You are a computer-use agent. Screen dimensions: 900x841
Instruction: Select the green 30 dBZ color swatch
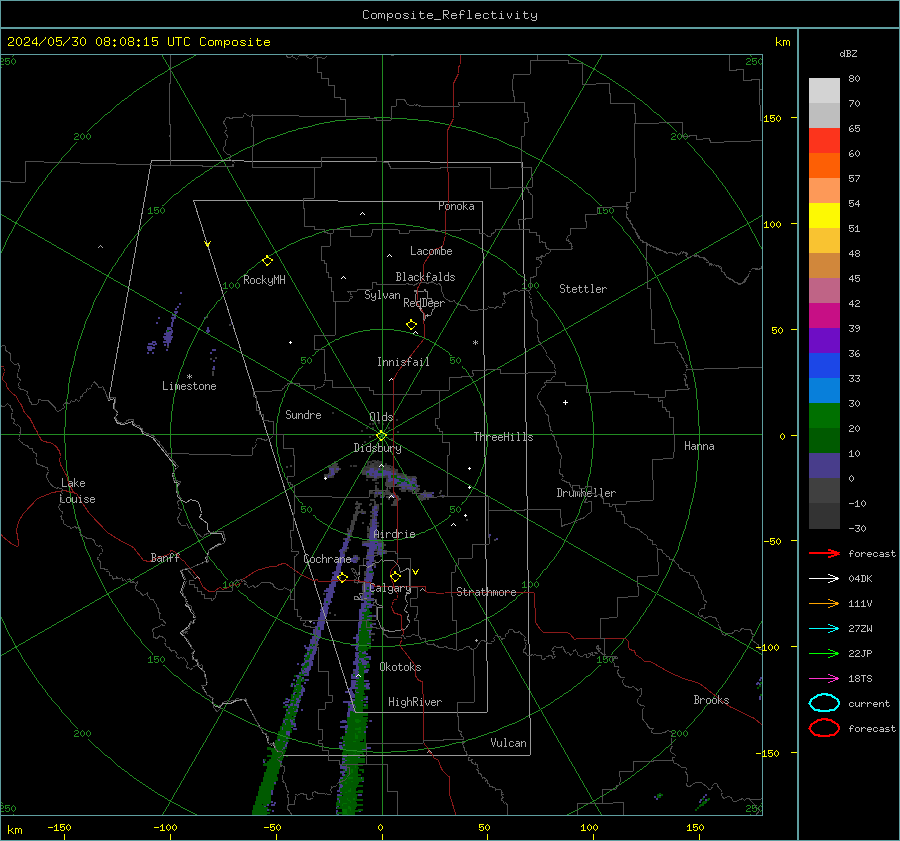coord(824,415)
